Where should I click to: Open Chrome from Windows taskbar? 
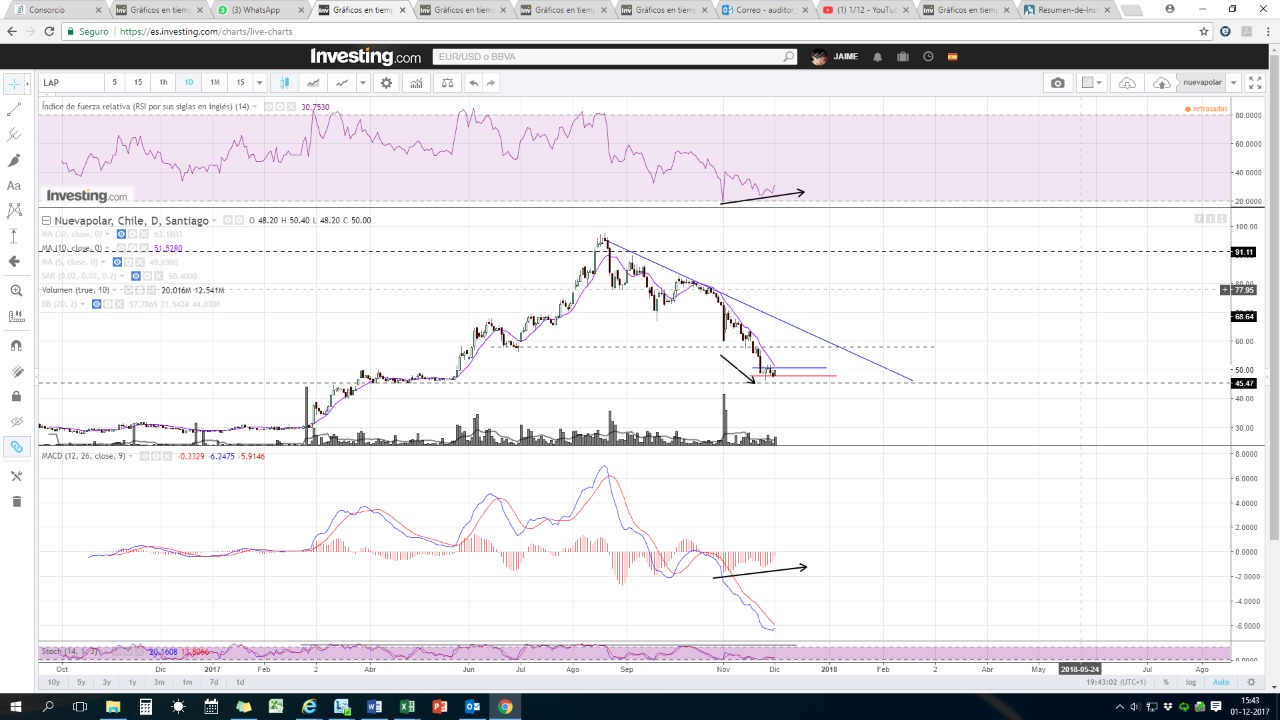(505, 707)
